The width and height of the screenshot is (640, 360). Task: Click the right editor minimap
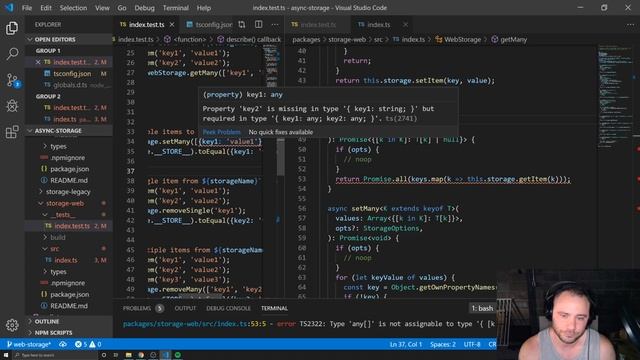(x=614, y=96)
